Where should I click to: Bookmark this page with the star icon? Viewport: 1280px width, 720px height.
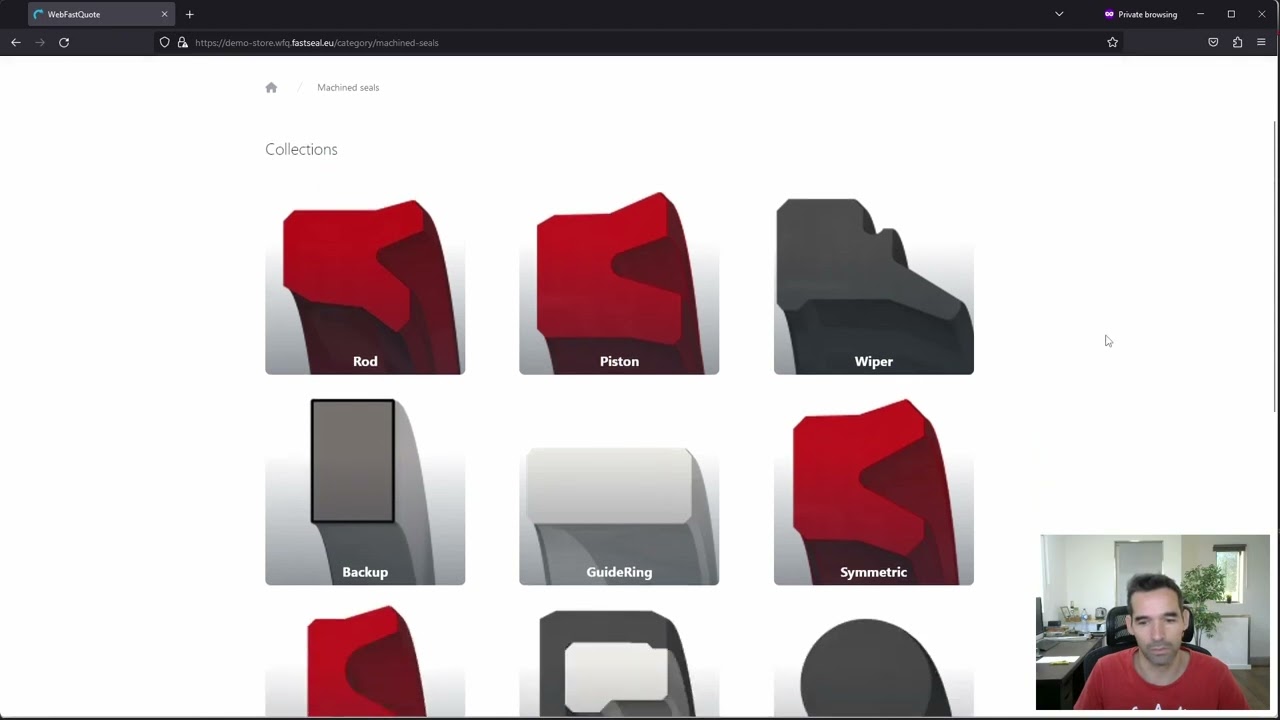(x=1112, y=42)
